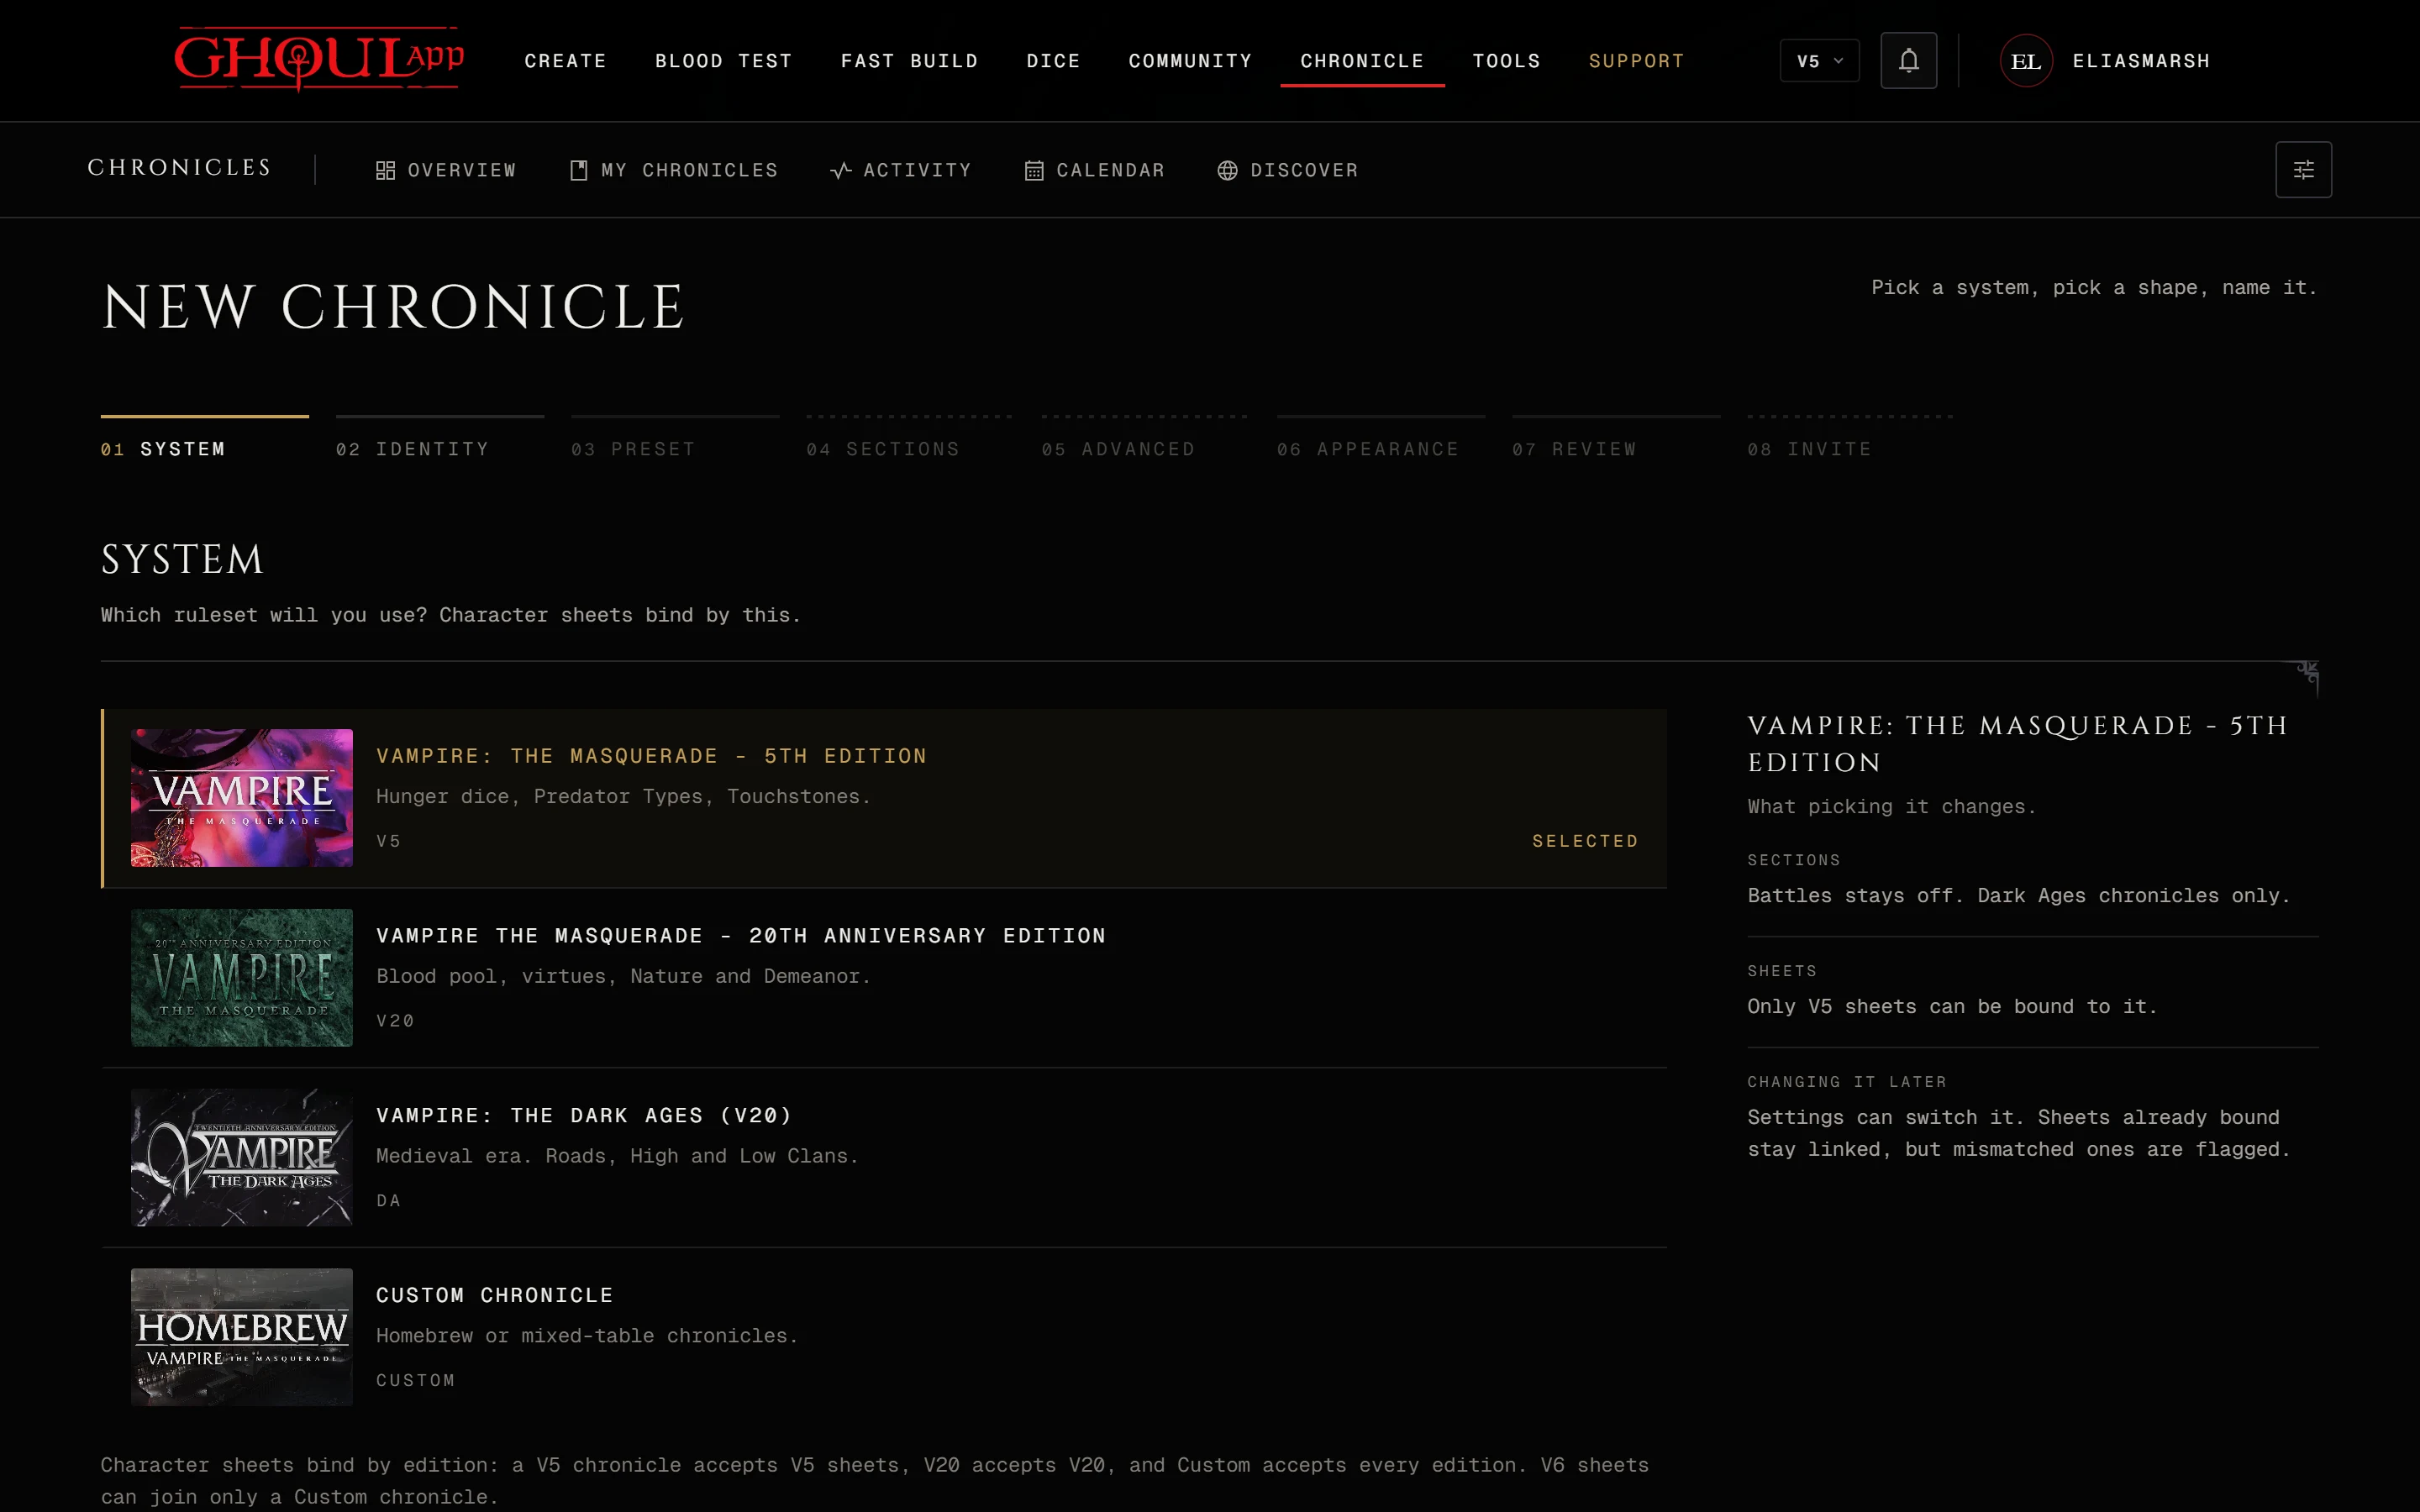Click the Chronicles section heading
The width and height of the screenshot is (2420, 1512).
pyautogui.click(x=180, y=167)
